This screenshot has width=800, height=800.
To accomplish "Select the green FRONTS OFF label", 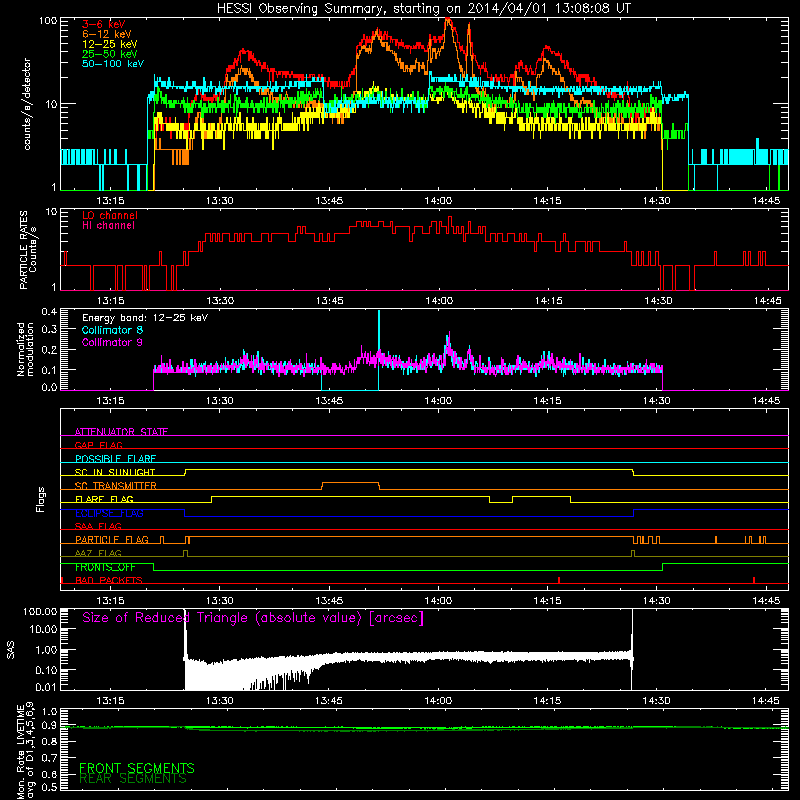I will (105, 567).
